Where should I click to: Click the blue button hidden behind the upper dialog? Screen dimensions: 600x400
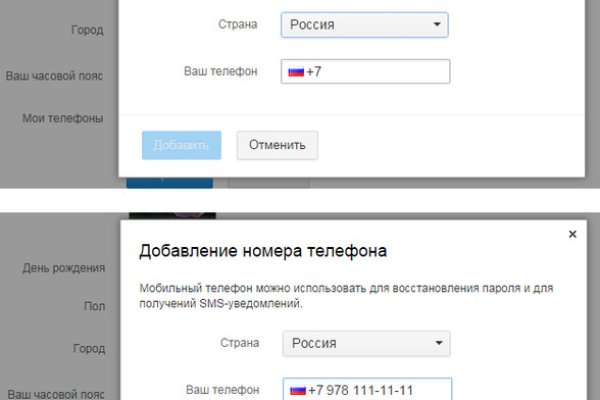[169, 182]
